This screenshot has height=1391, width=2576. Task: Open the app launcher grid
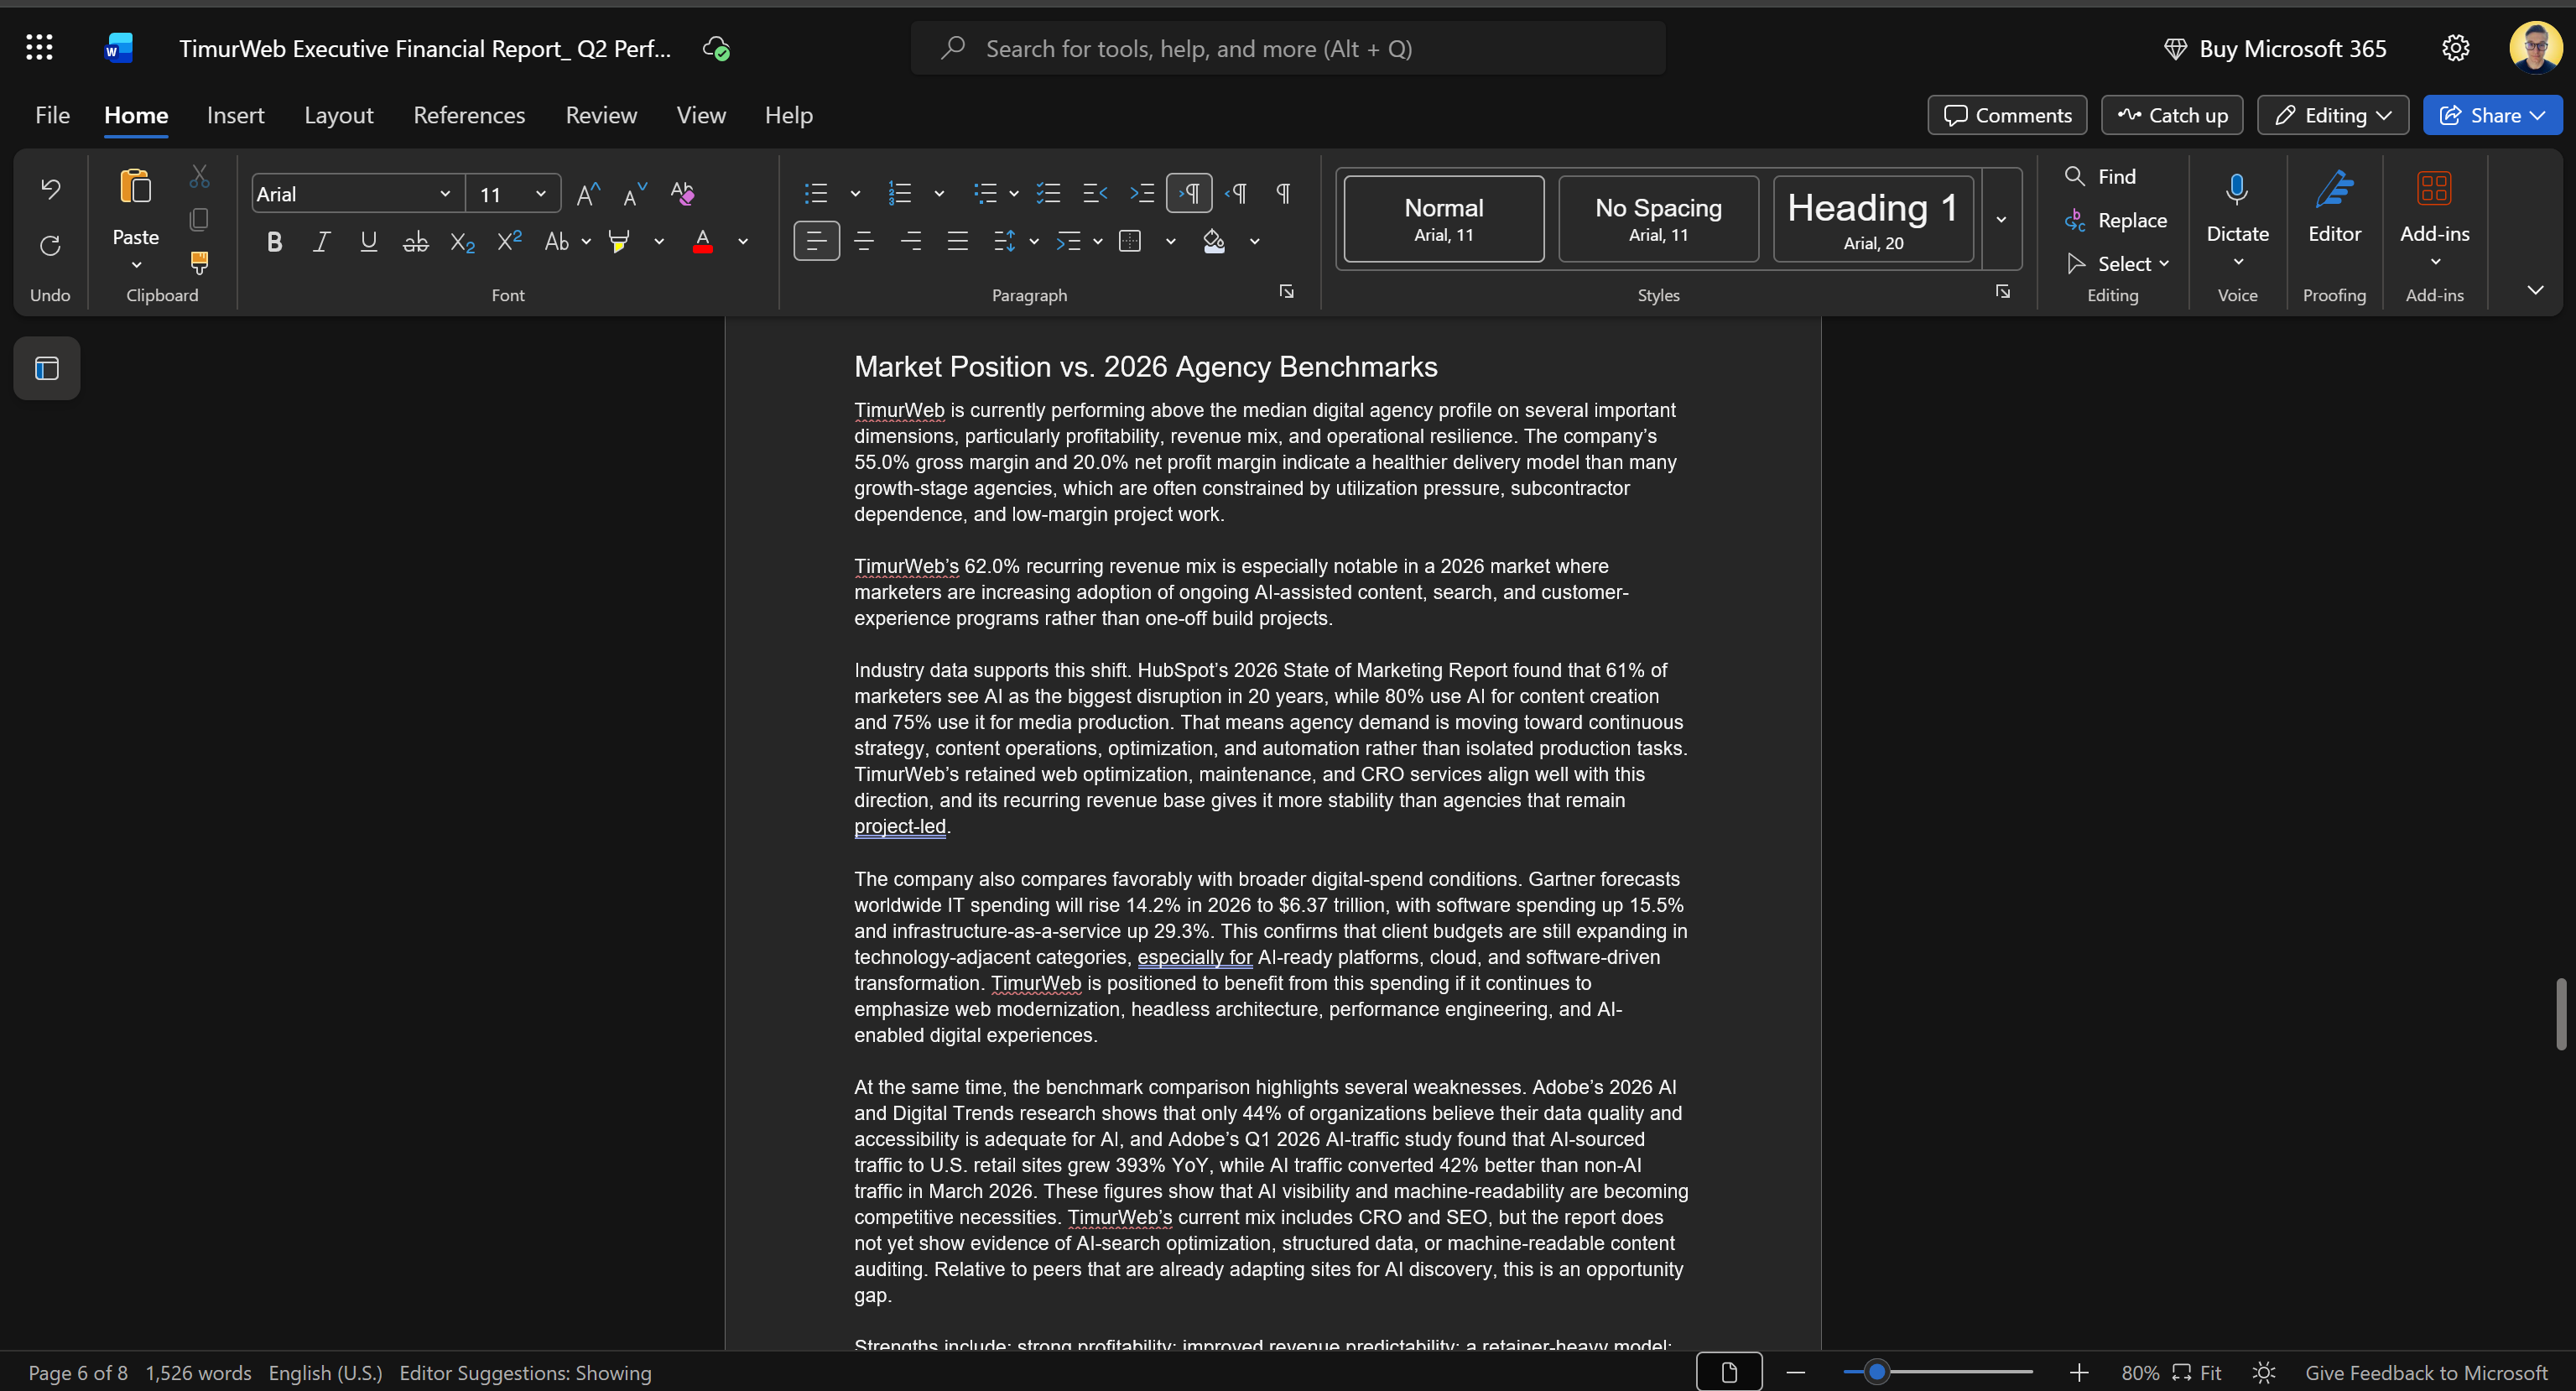click(x=39, y=48)
